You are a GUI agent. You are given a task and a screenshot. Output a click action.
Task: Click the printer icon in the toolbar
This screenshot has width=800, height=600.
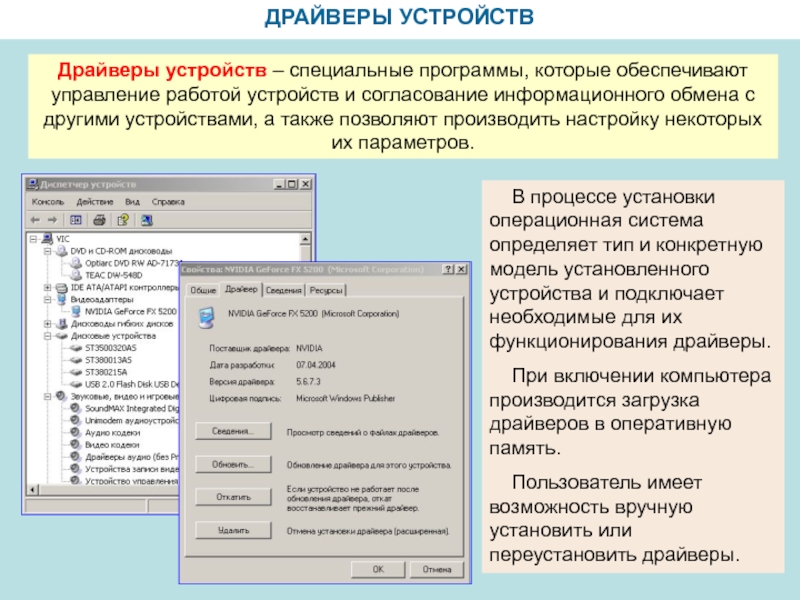pyautogui.click(x=99, y=219)
